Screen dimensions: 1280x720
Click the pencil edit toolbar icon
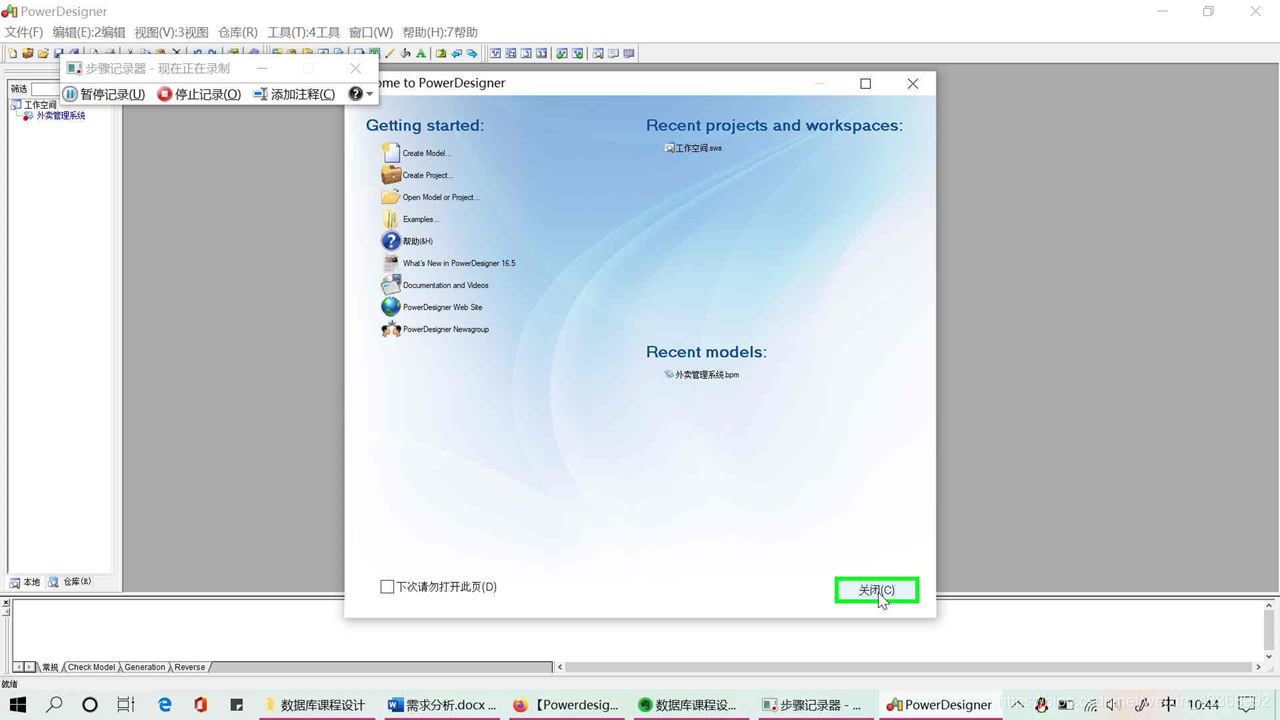coord(390,54)
